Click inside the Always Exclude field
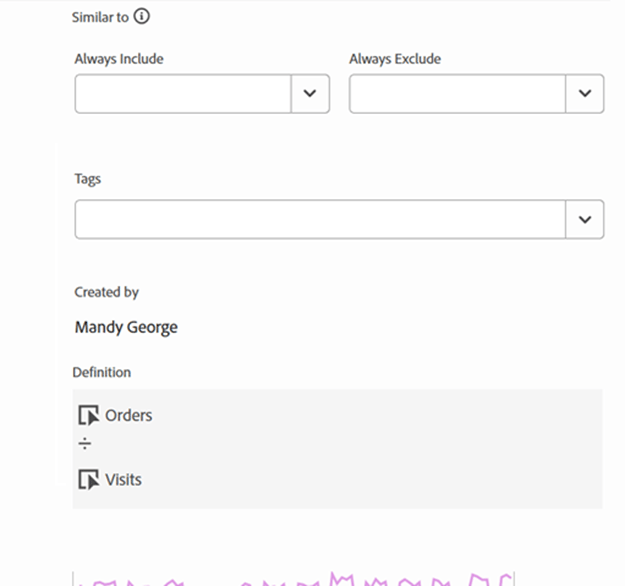This screenshot has height=586, width=625. pos(457,94)
